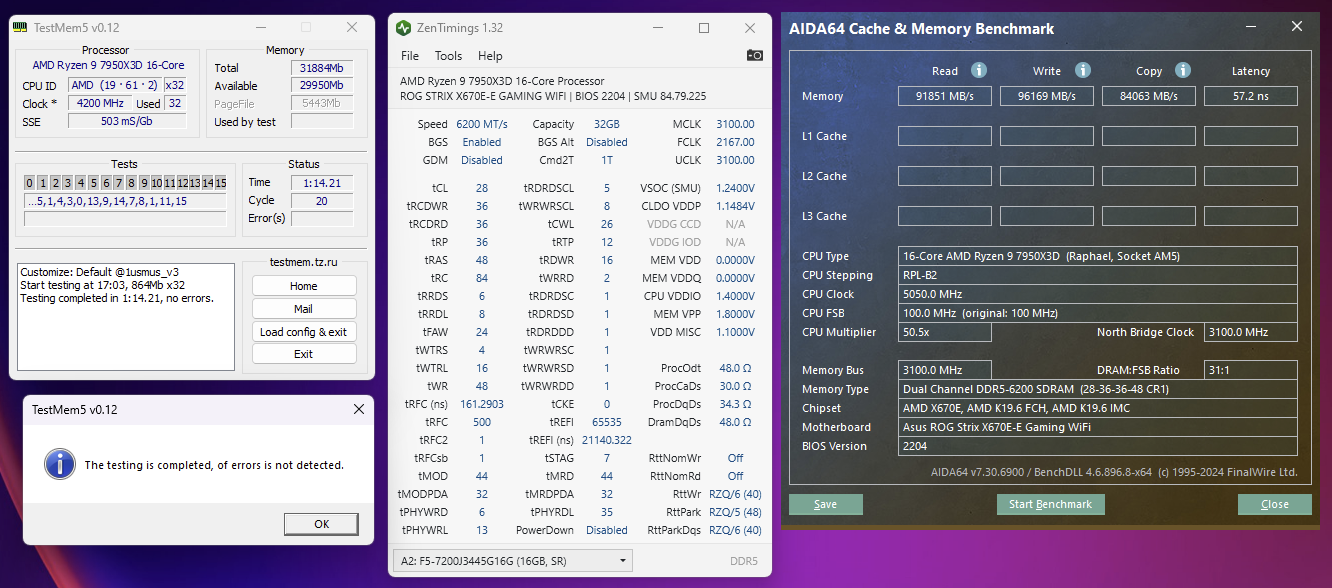Image resolution: width=1332 pixels, height=588 pixels.
Task: Click the Memory Read value 91851 MB/s
Action: click(944, 96)
